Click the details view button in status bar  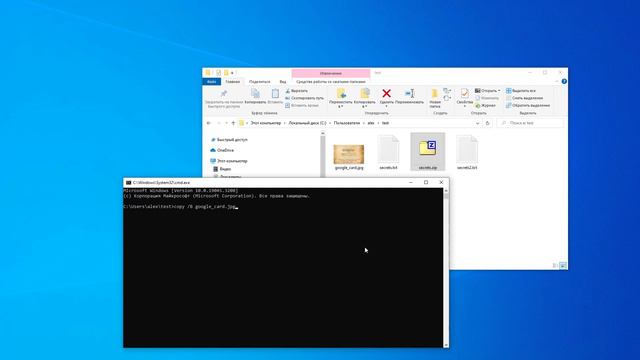click(x=555, y=266)
